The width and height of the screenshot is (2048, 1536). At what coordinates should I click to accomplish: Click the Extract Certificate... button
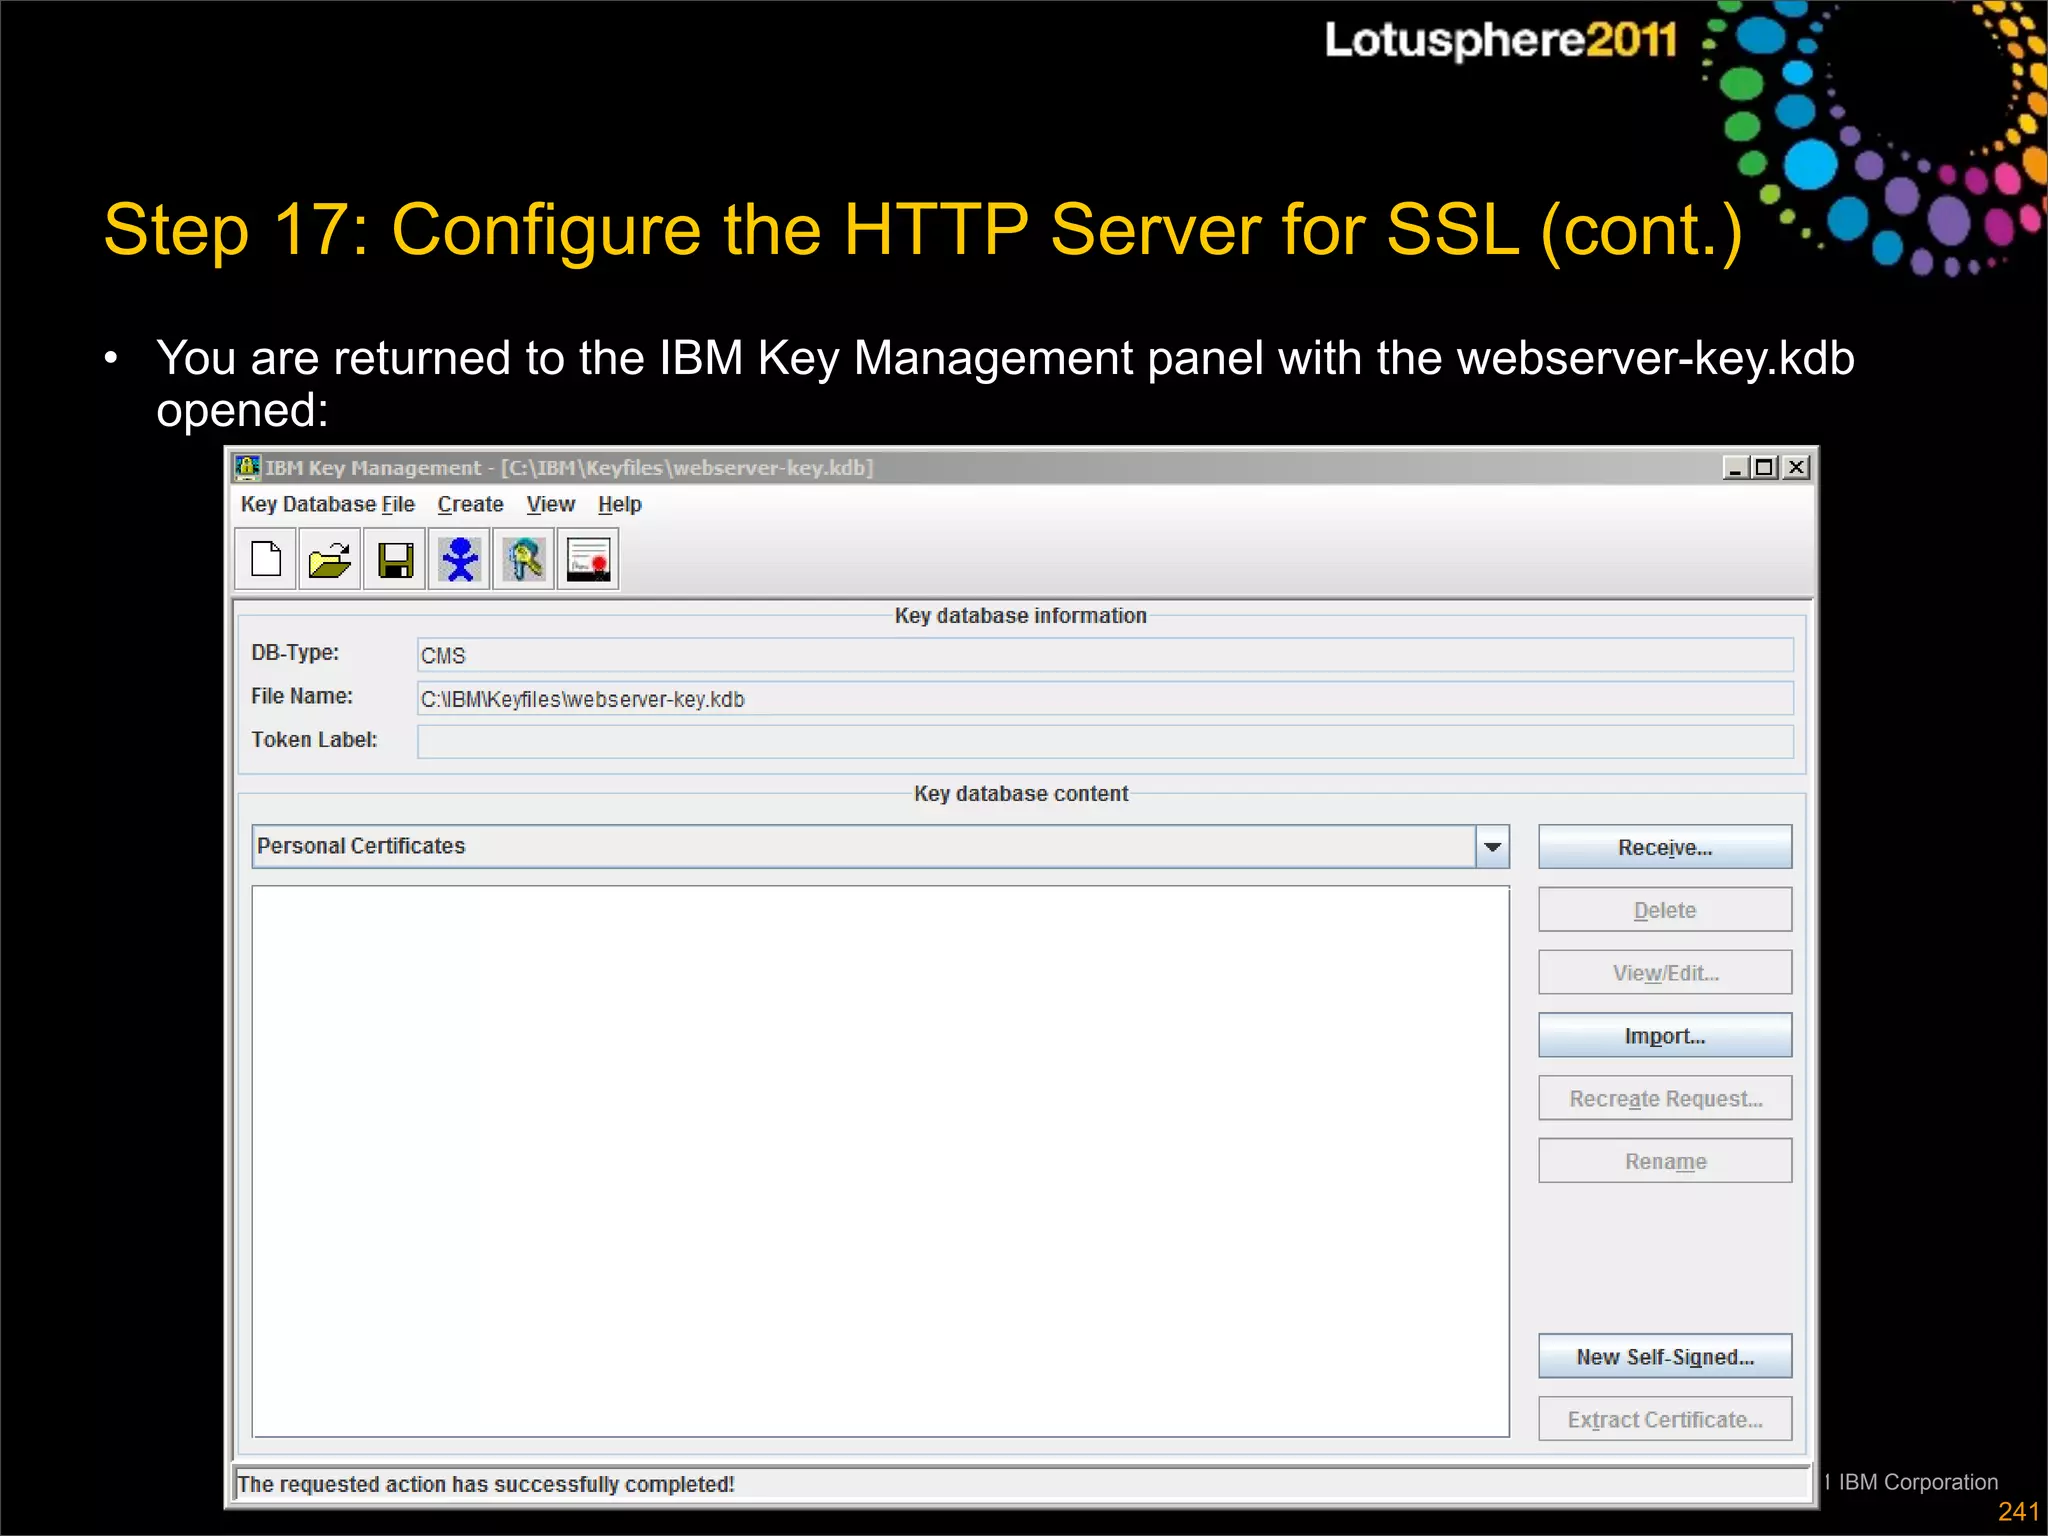(1665, 1420)
